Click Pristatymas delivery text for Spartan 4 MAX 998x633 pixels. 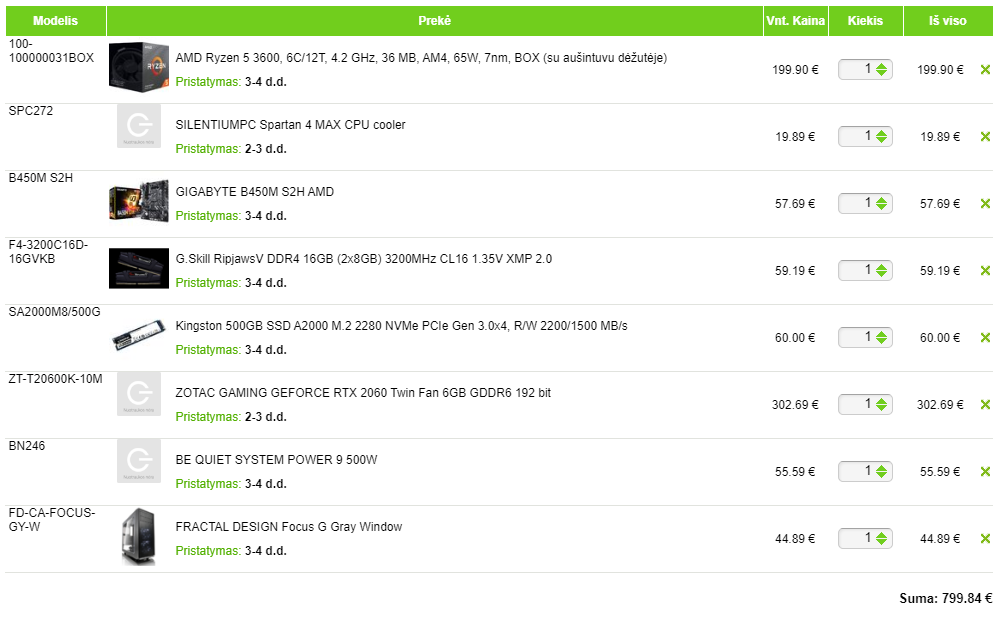click(x=231, y=149)
